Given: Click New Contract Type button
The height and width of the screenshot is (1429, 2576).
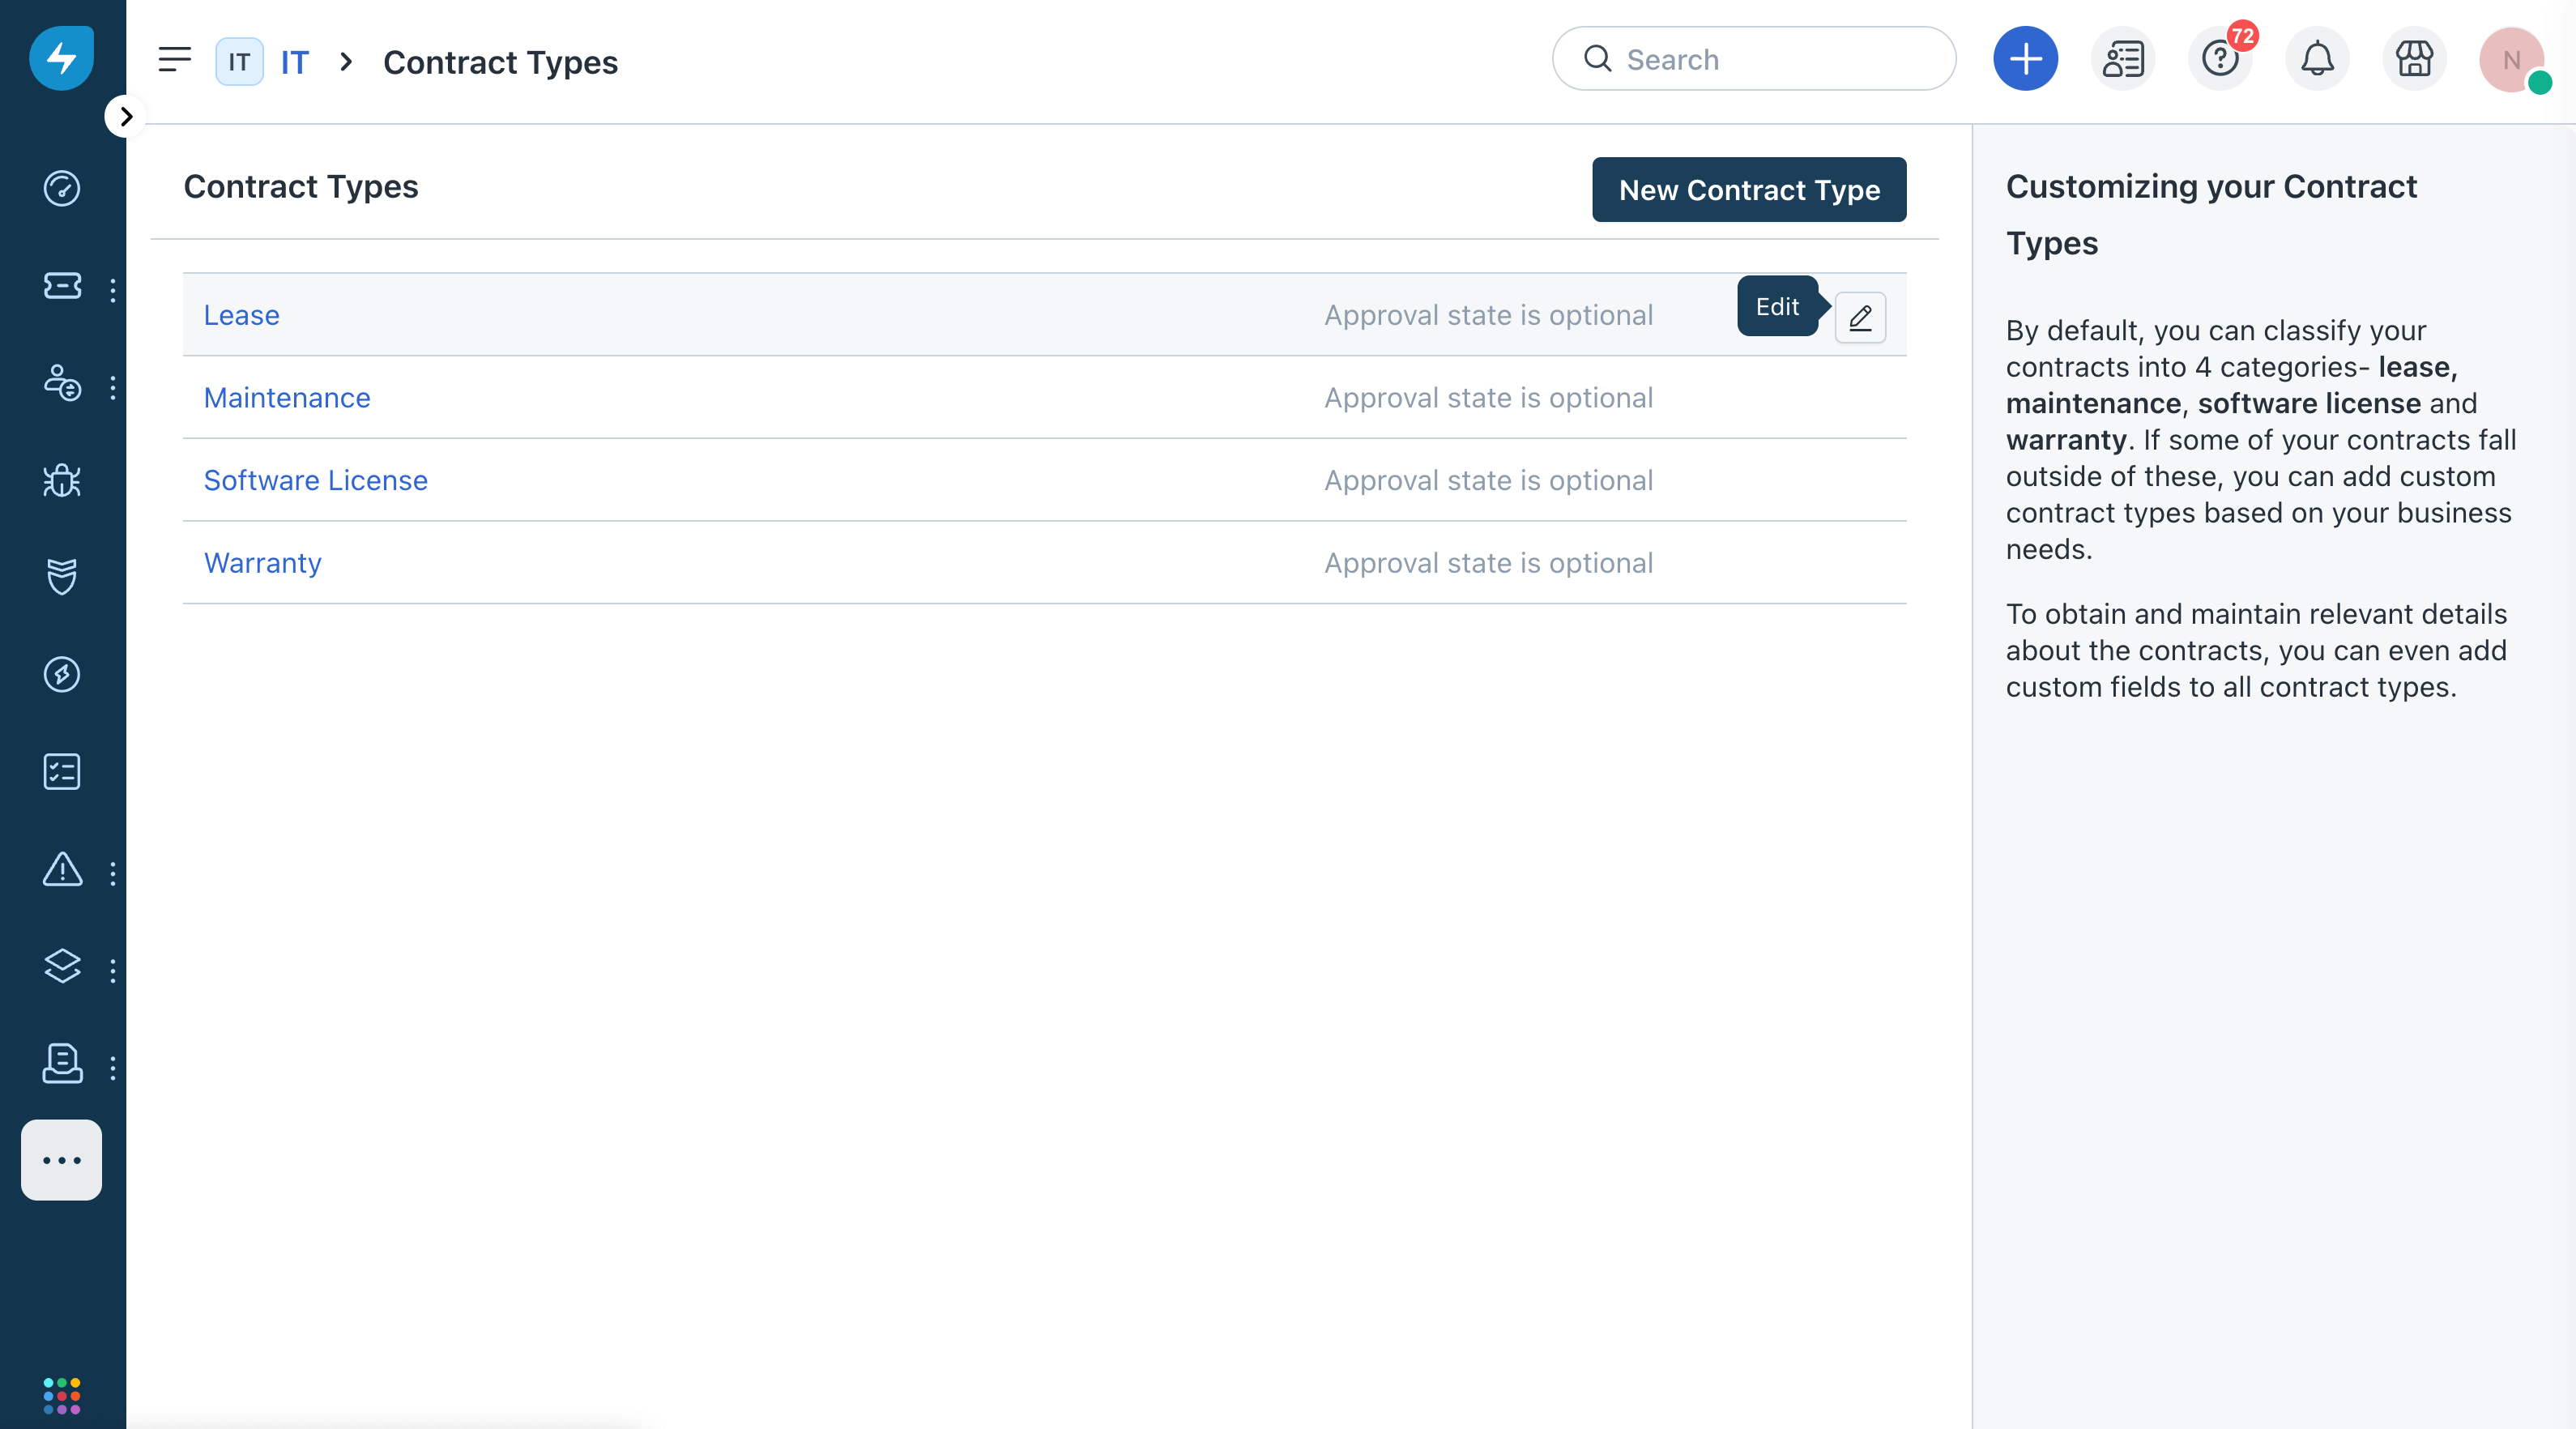Looking at the screenshot, I should click(x=1749, y=190).
